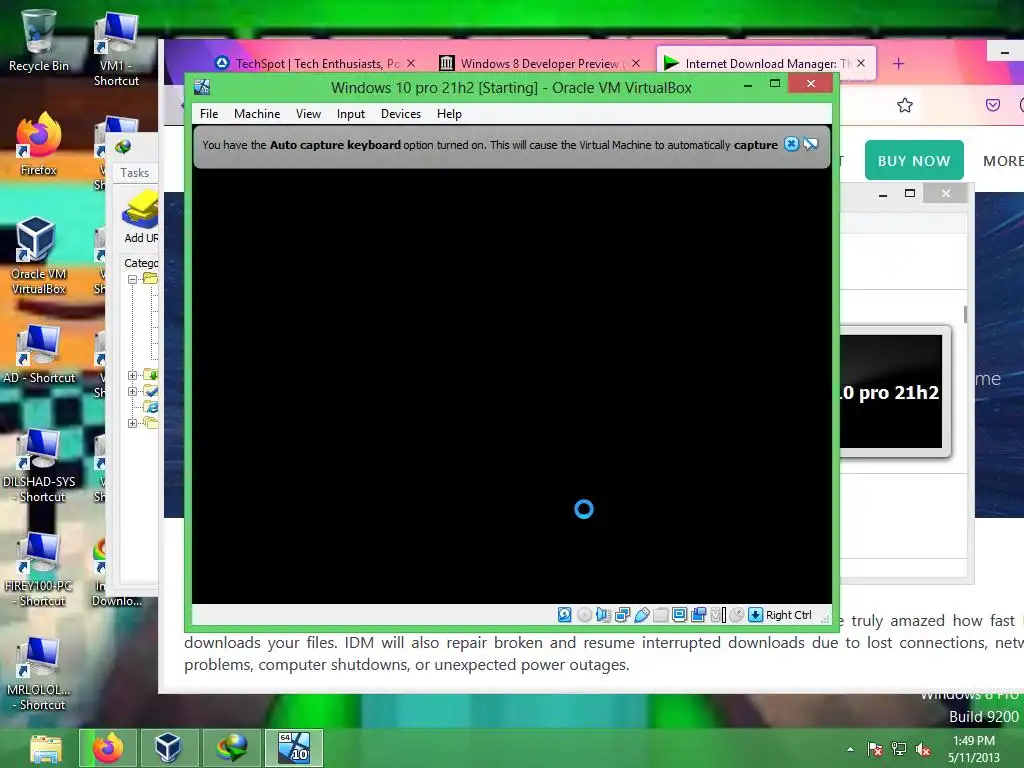Click the BUY NOW button
1024x768 pixels.
click(914, 160)
